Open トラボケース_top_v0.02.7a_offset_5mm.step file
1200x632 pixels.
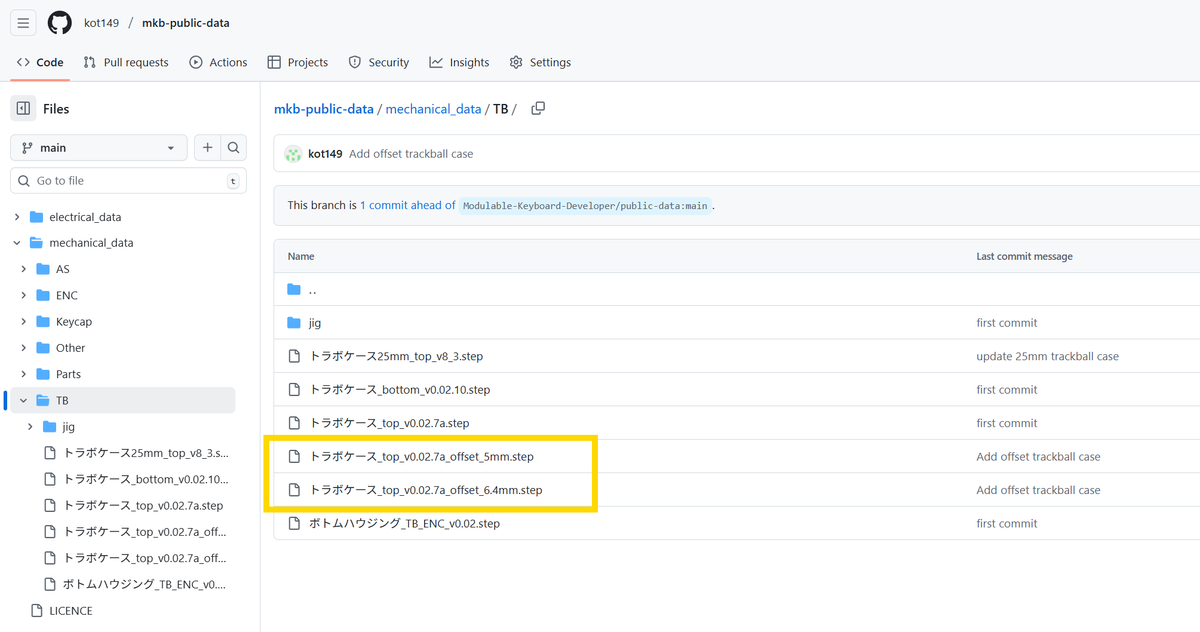click(x=421, y=457)
